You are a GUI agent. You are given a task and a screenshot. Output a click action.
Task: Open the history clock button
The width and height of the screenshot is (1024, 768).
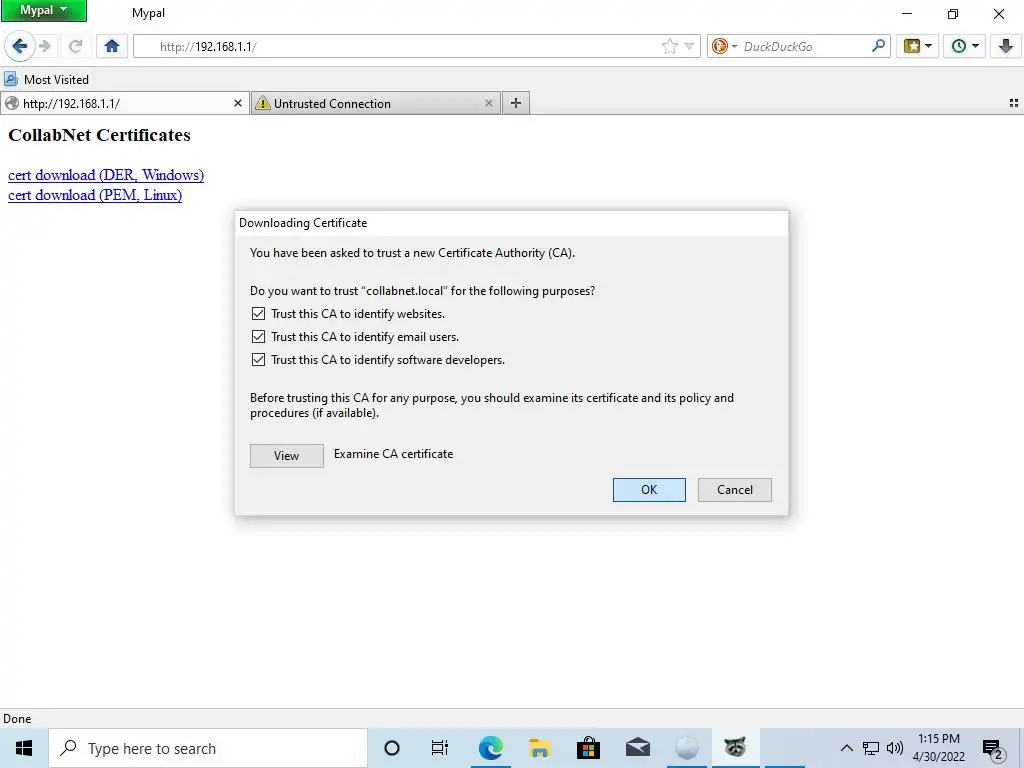(x=959, y=46)
